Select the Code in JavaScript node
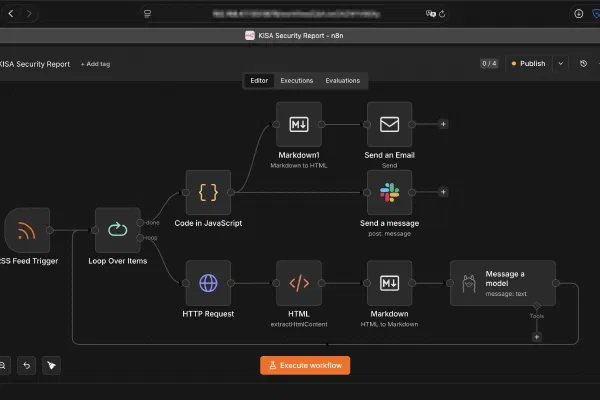The width and height of the screenshot is (600, 400). [x=208, y=192]
